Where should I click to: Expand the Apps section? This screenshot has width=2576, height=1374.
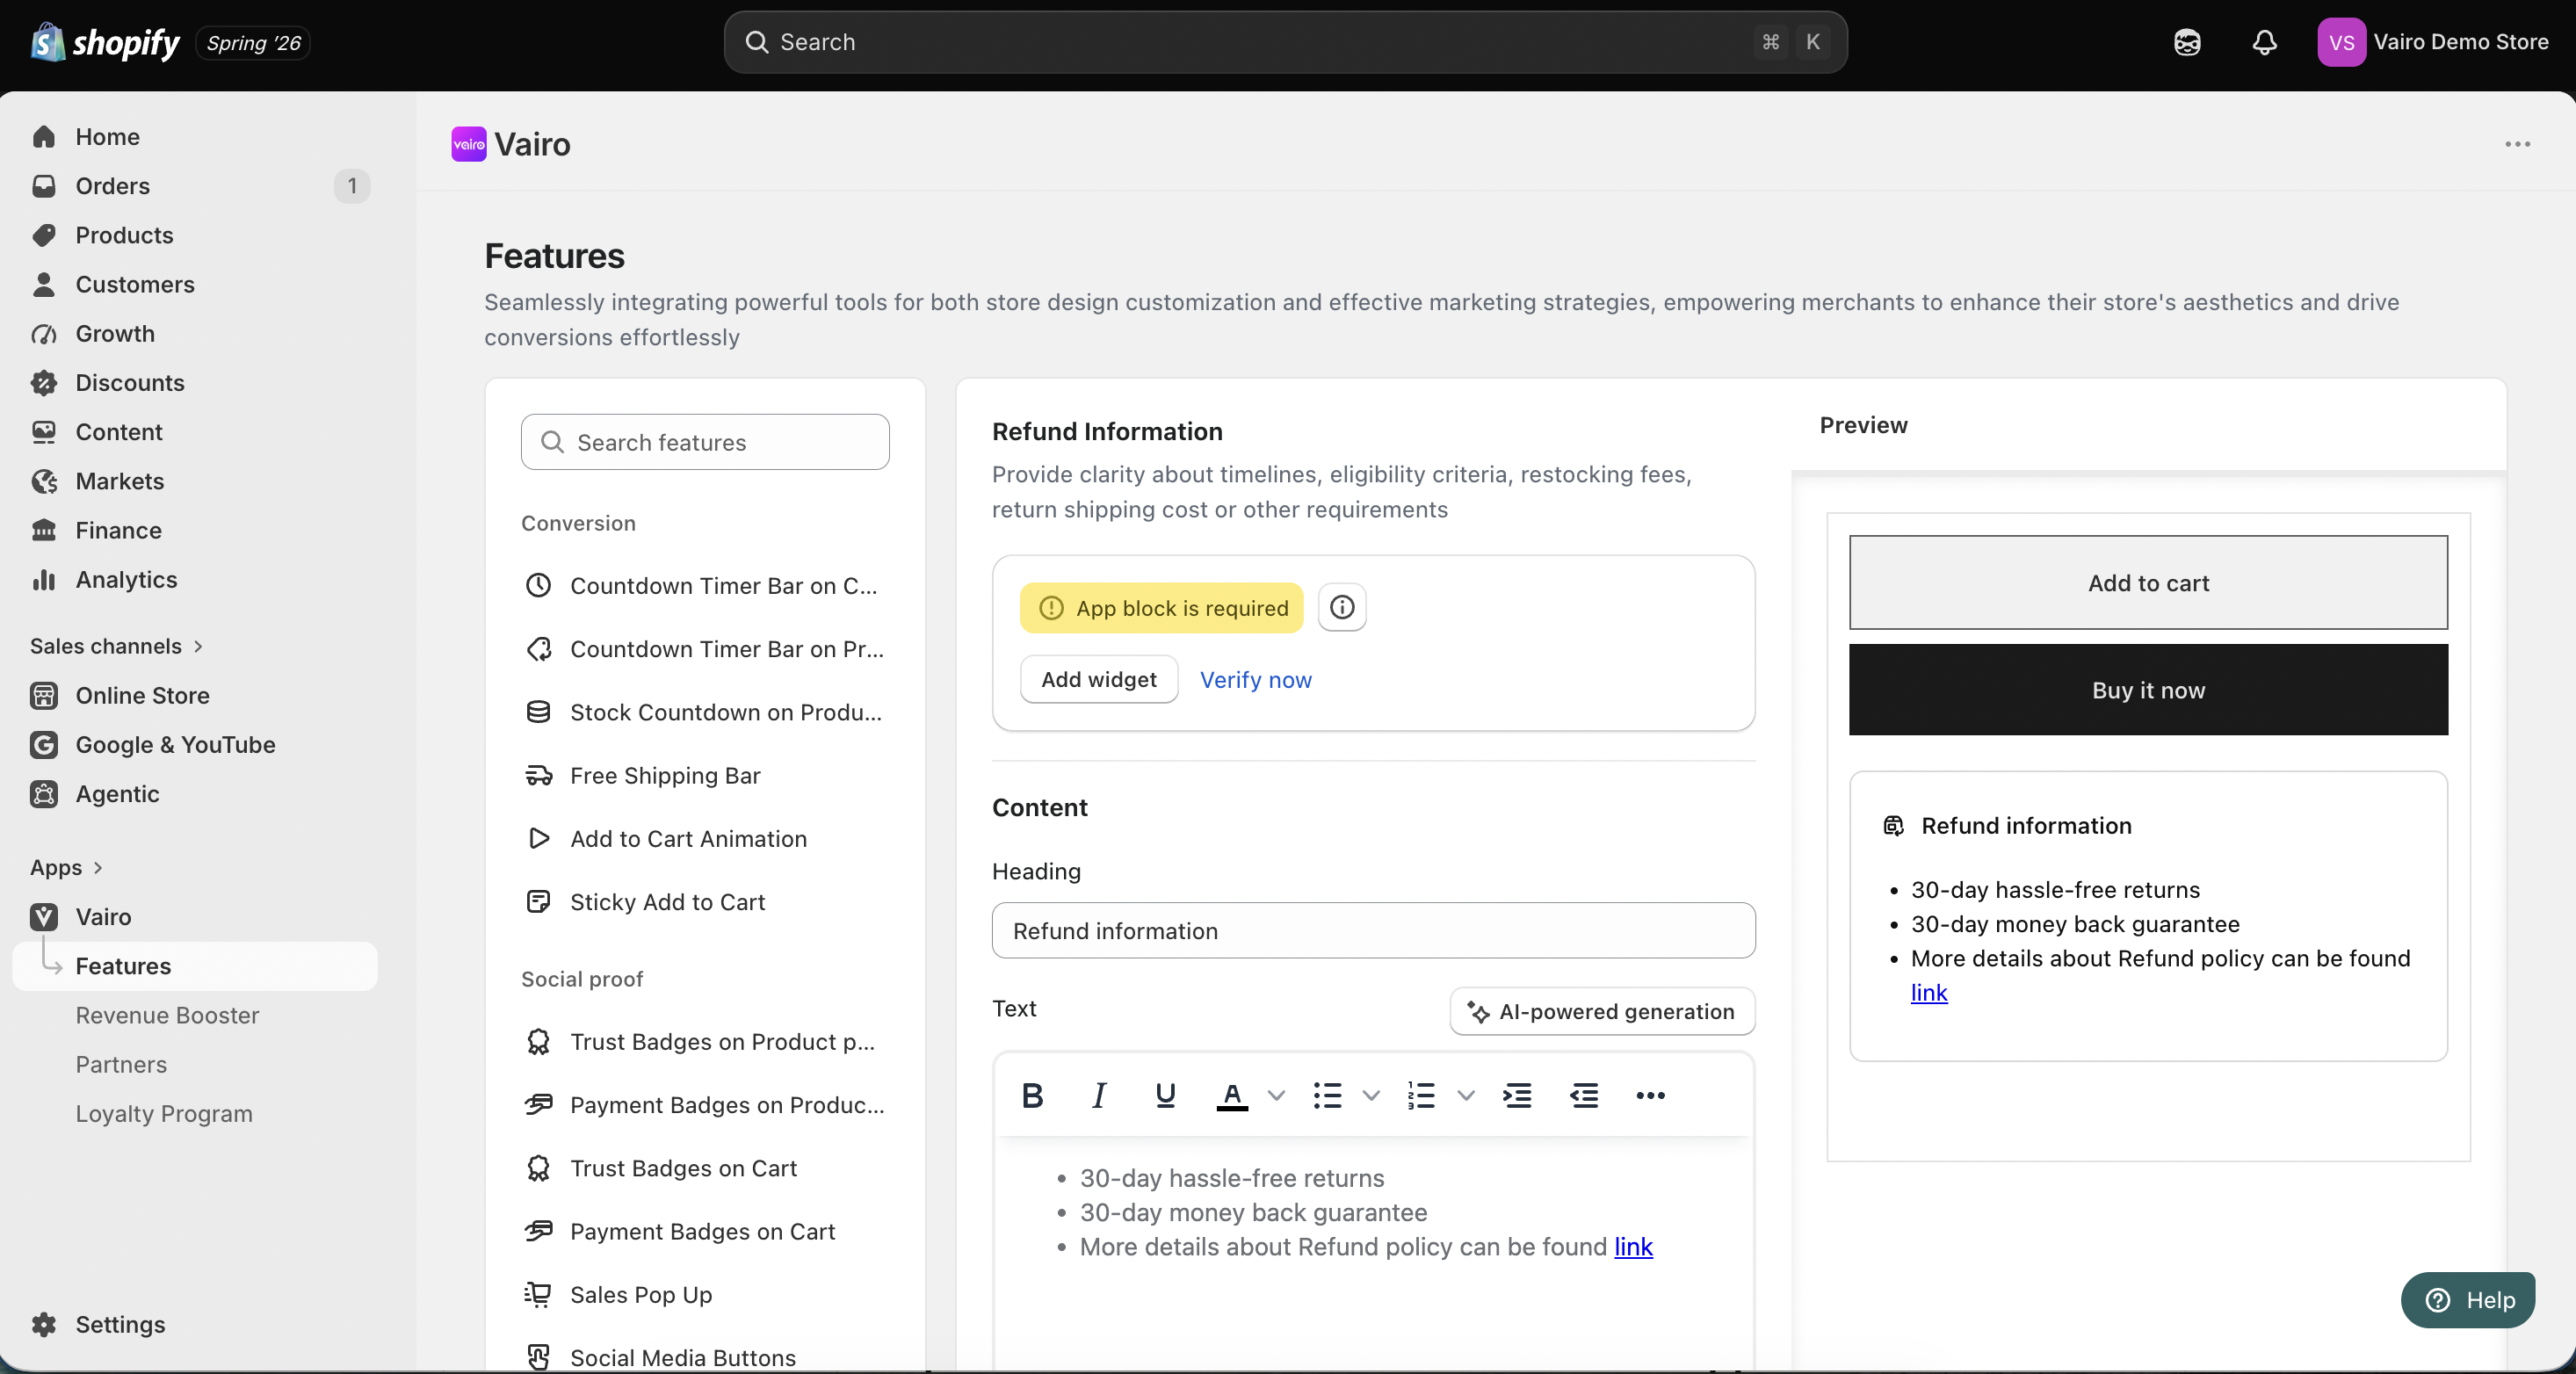[x=67, y=867]
